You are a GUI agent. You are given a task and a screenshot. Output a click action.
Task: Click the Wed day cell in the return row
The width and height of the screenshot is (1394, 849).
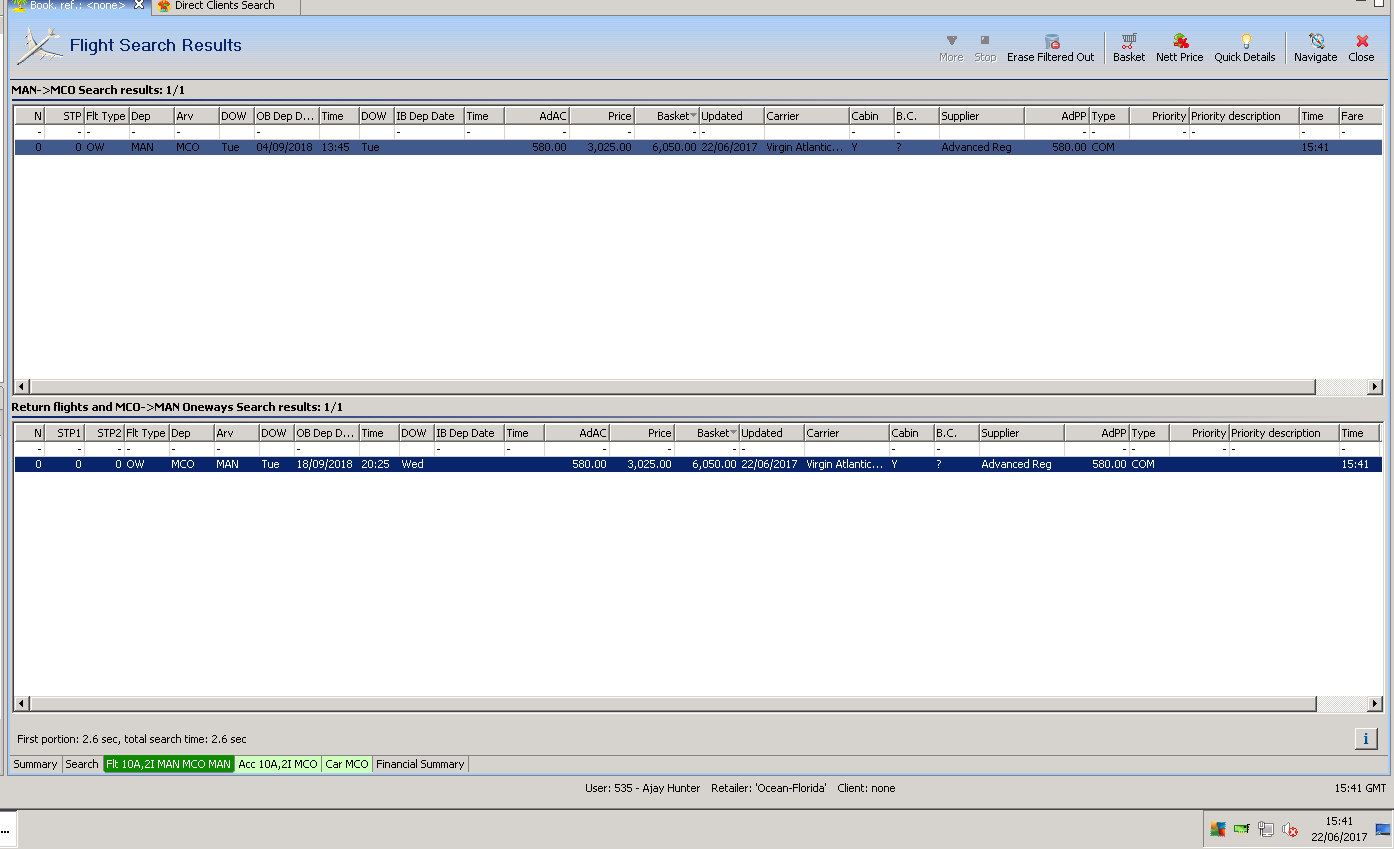416,464
